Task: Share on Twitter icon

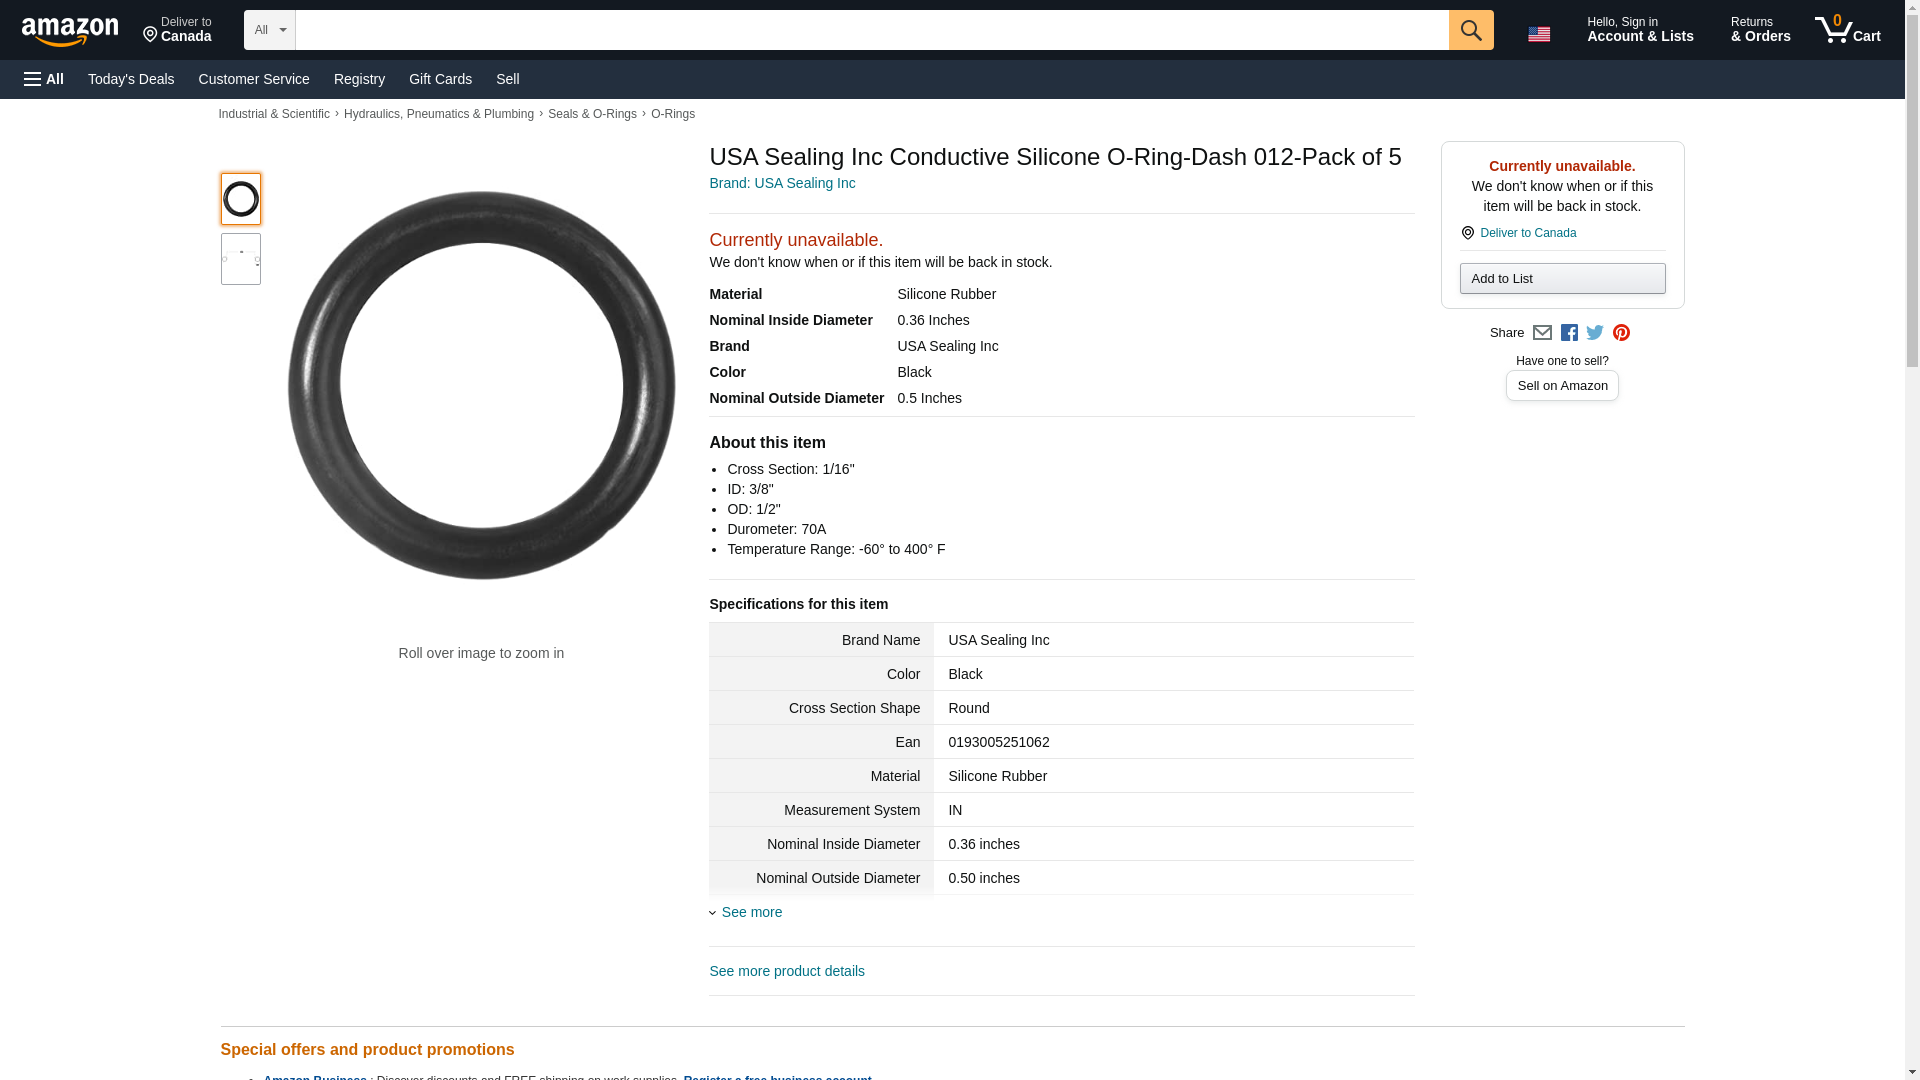Action: point(1595,333)
